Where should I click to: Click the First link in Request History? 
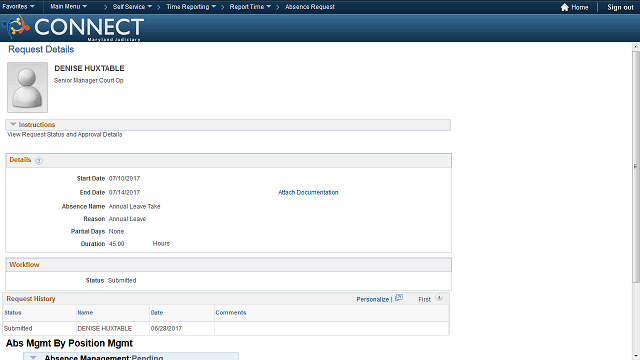pos(424,299)
